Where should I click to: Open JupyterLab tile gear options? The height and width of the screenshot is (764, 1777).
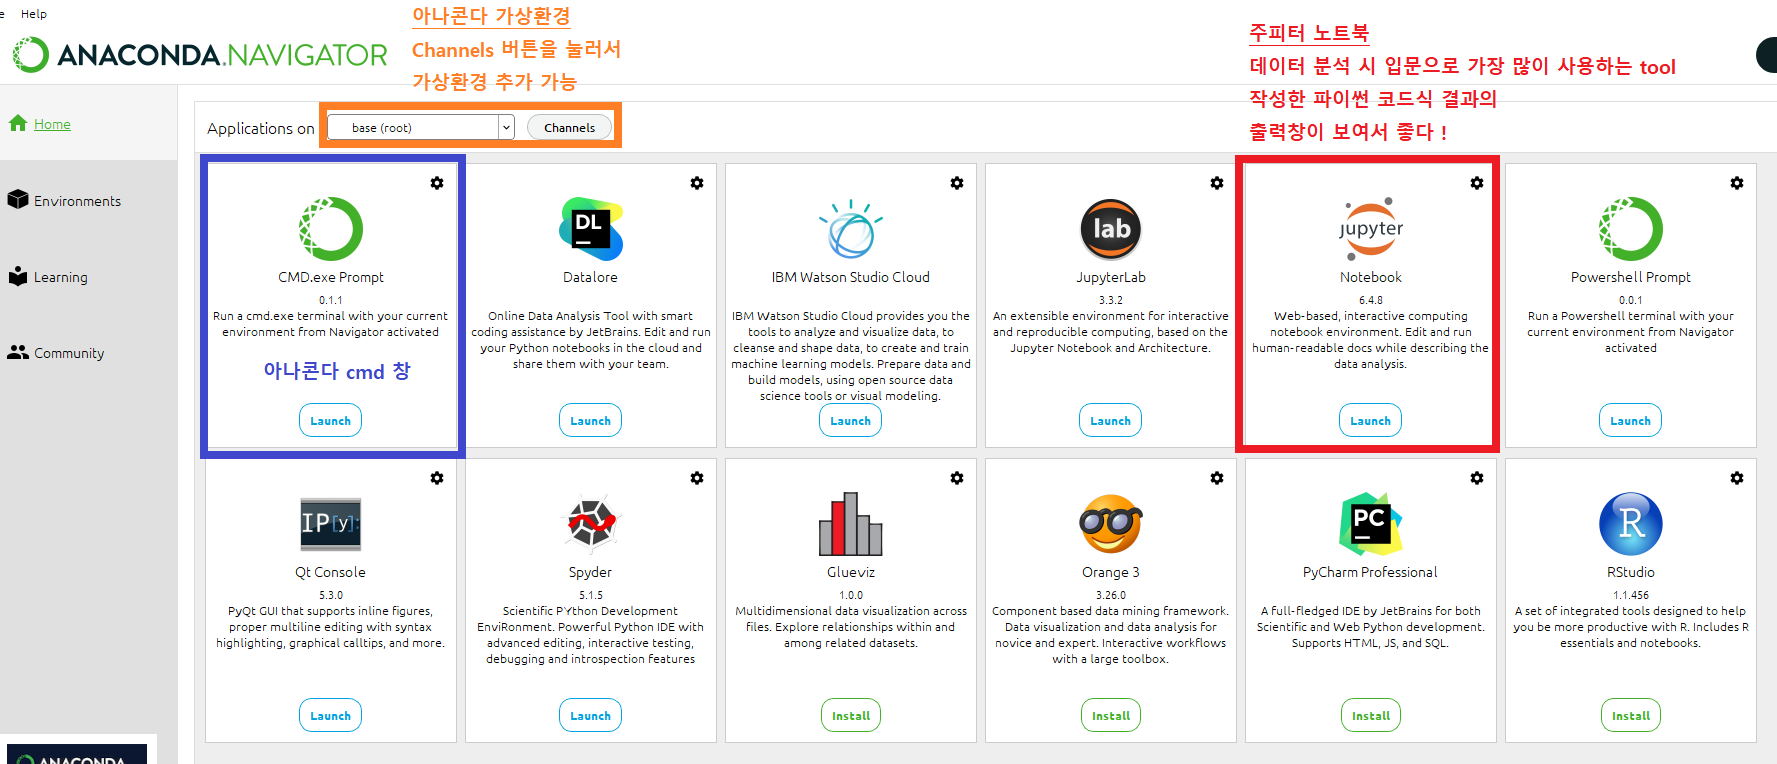1217,183
